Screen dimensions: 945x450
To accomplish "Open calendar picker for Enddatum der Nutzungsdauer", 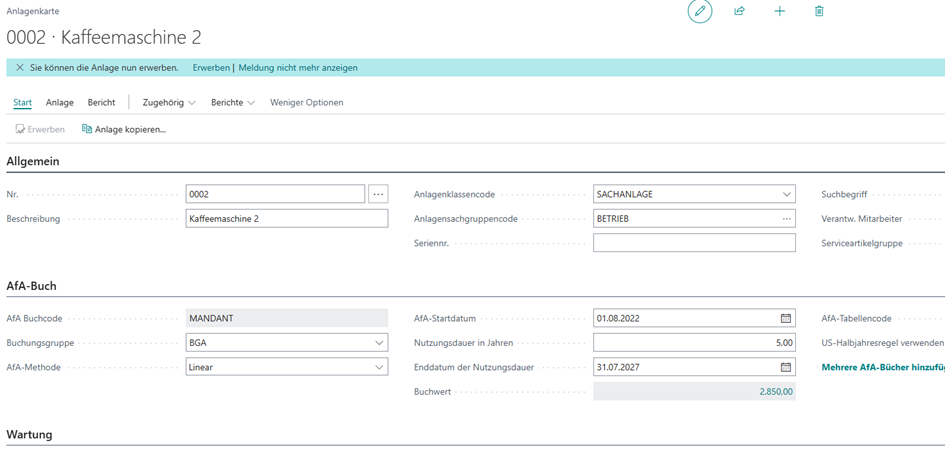I will (786, 367).
